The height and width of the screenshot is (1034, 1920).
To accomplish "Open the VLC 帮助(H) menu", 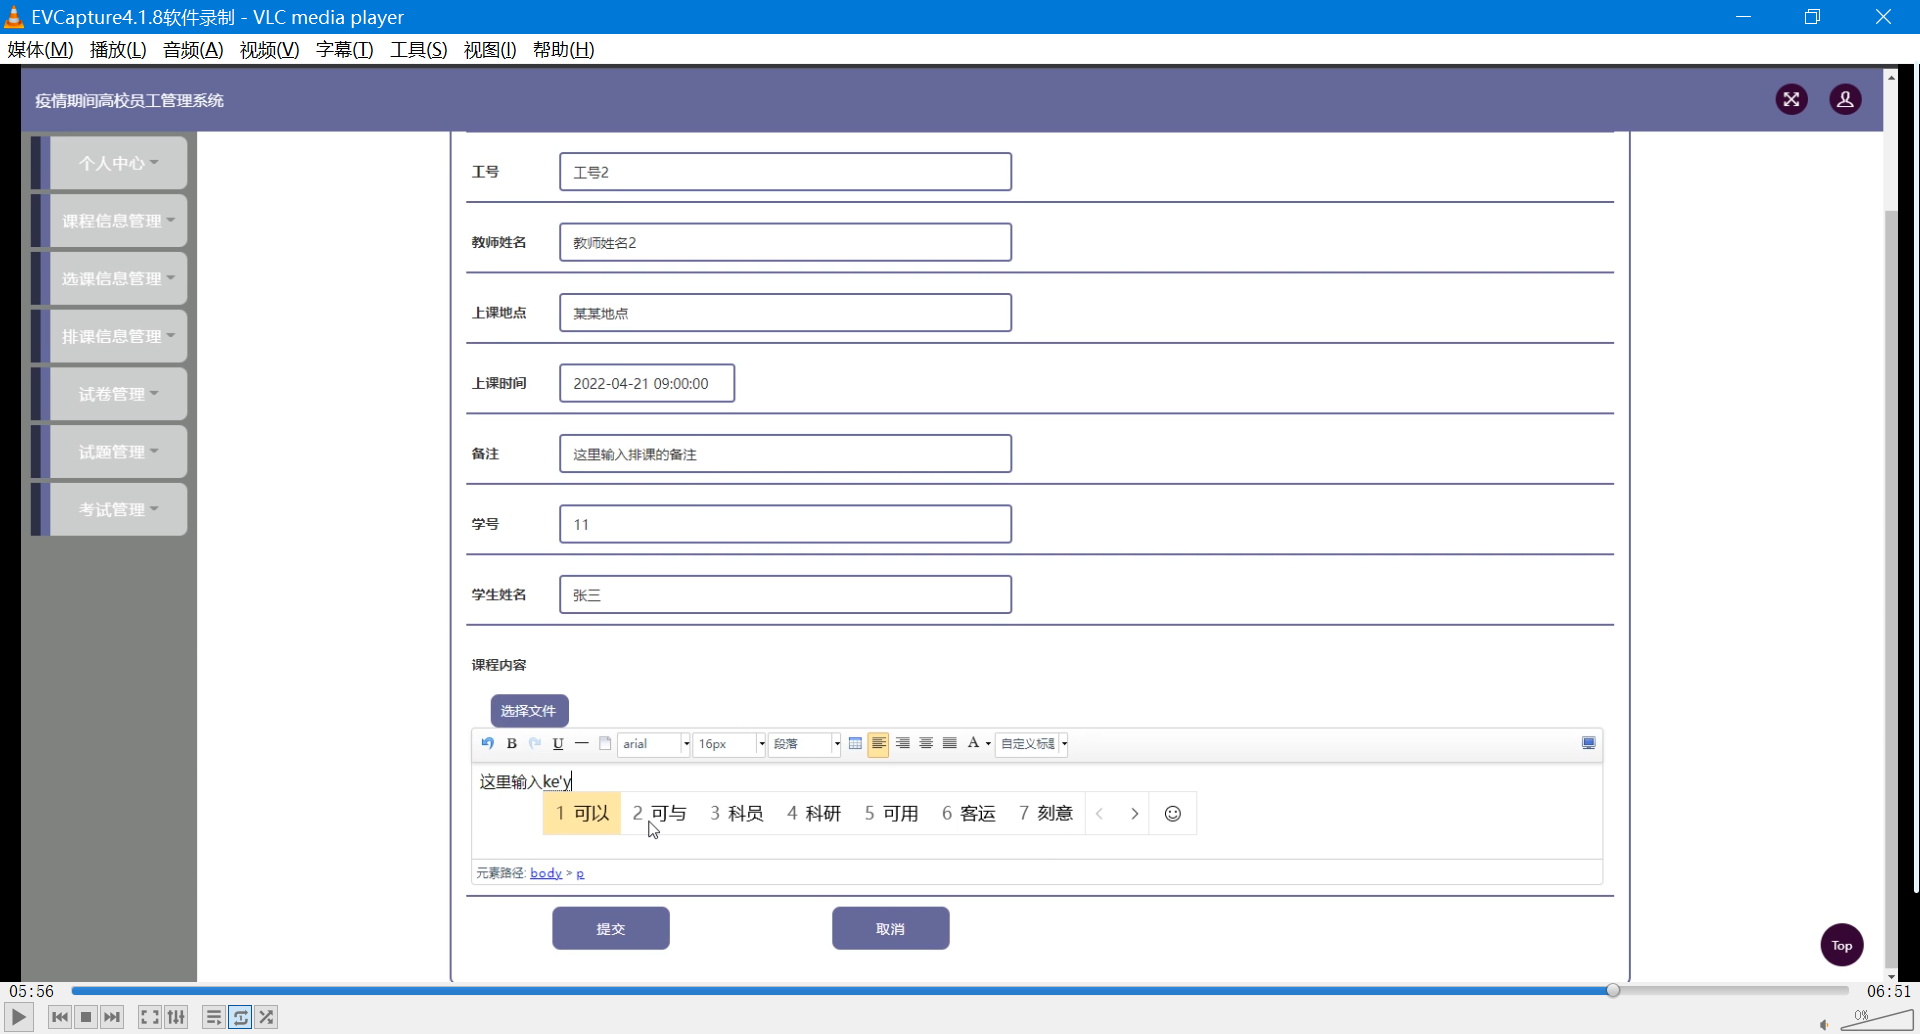I will 563,49.
